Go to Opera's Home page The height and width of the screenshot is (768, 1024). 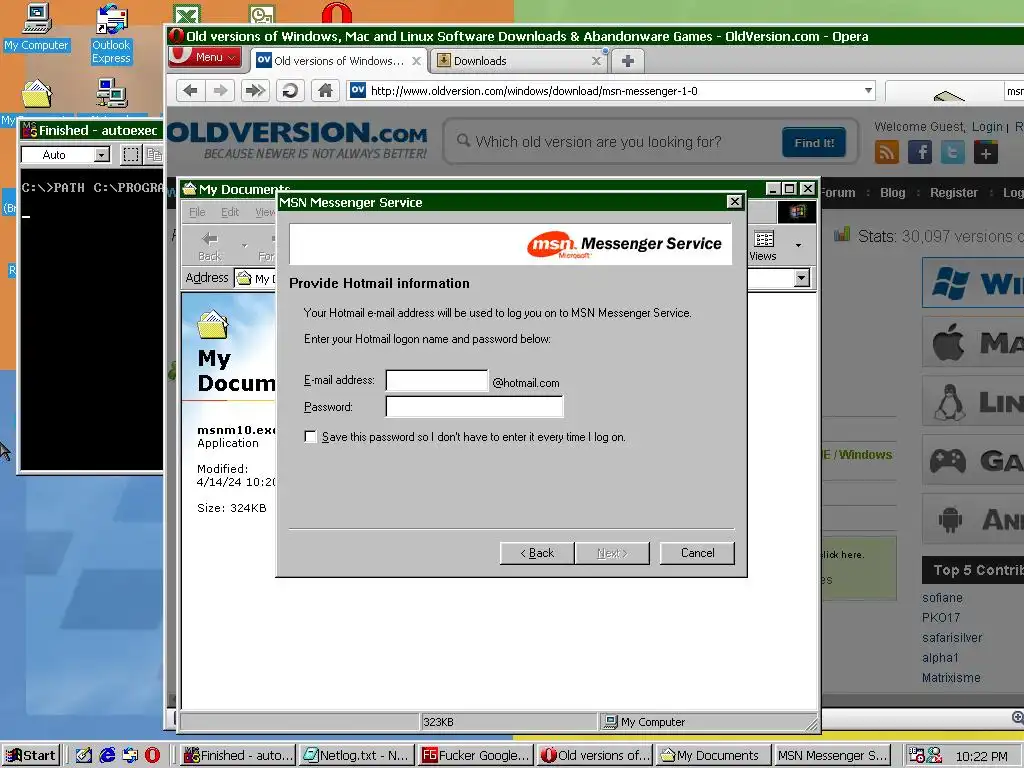(x=325, y=91)
